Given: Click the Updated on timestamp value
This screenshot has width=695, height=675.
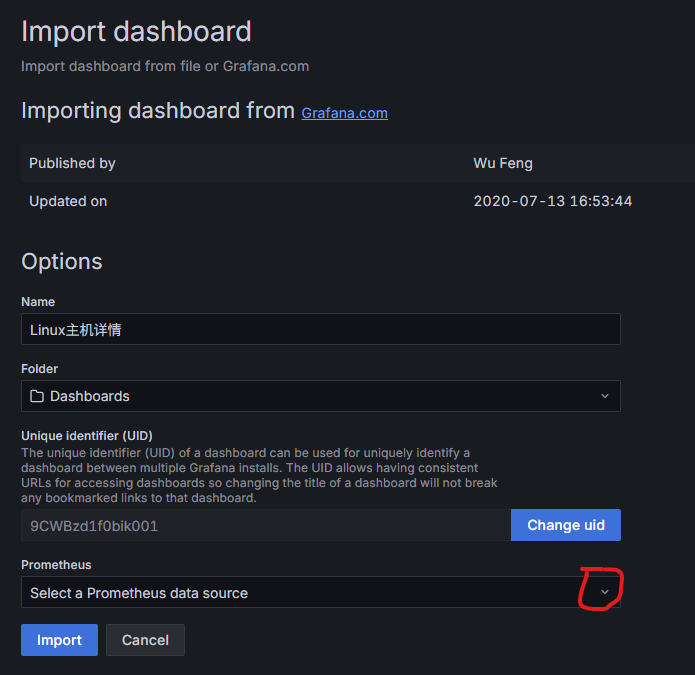Looking at the screenshot, I should (x=552, y=201).
